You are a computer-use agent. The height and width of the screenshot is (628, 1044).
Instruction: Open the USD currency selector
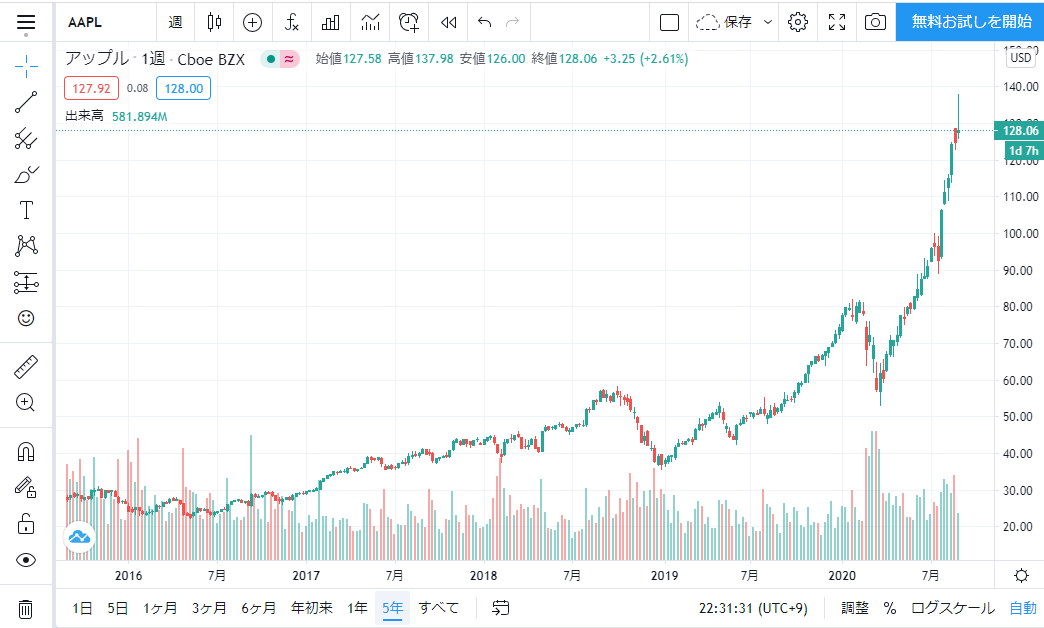[1021, 57]
